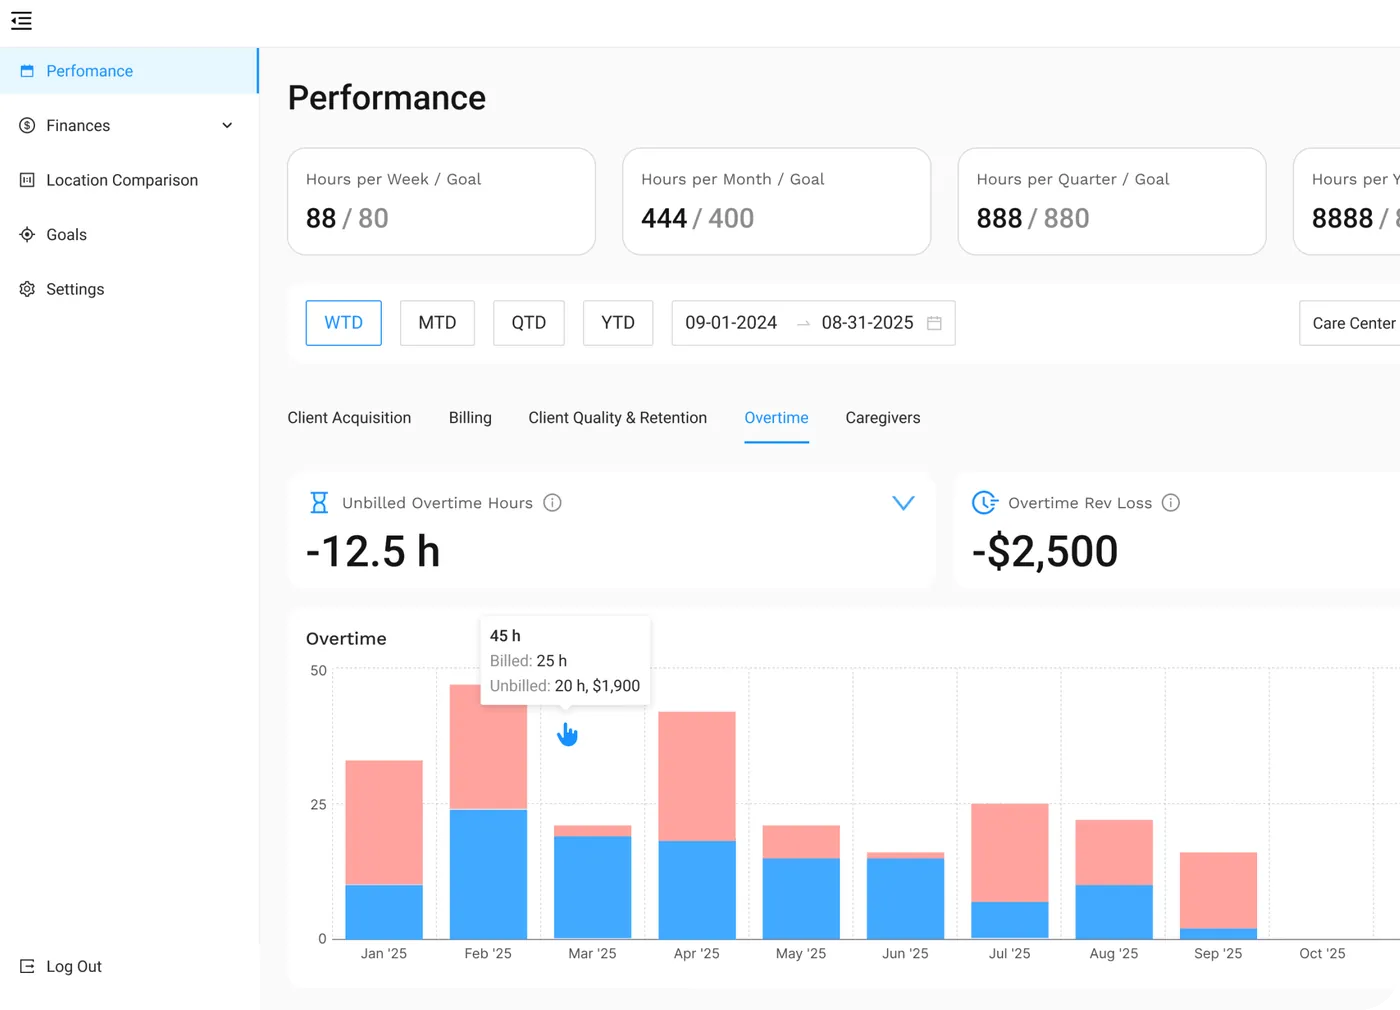This screenshot has width=1400, height=1010.
Task: Click the Feb '25 blue billed bar segment
Action: [488, 874]
